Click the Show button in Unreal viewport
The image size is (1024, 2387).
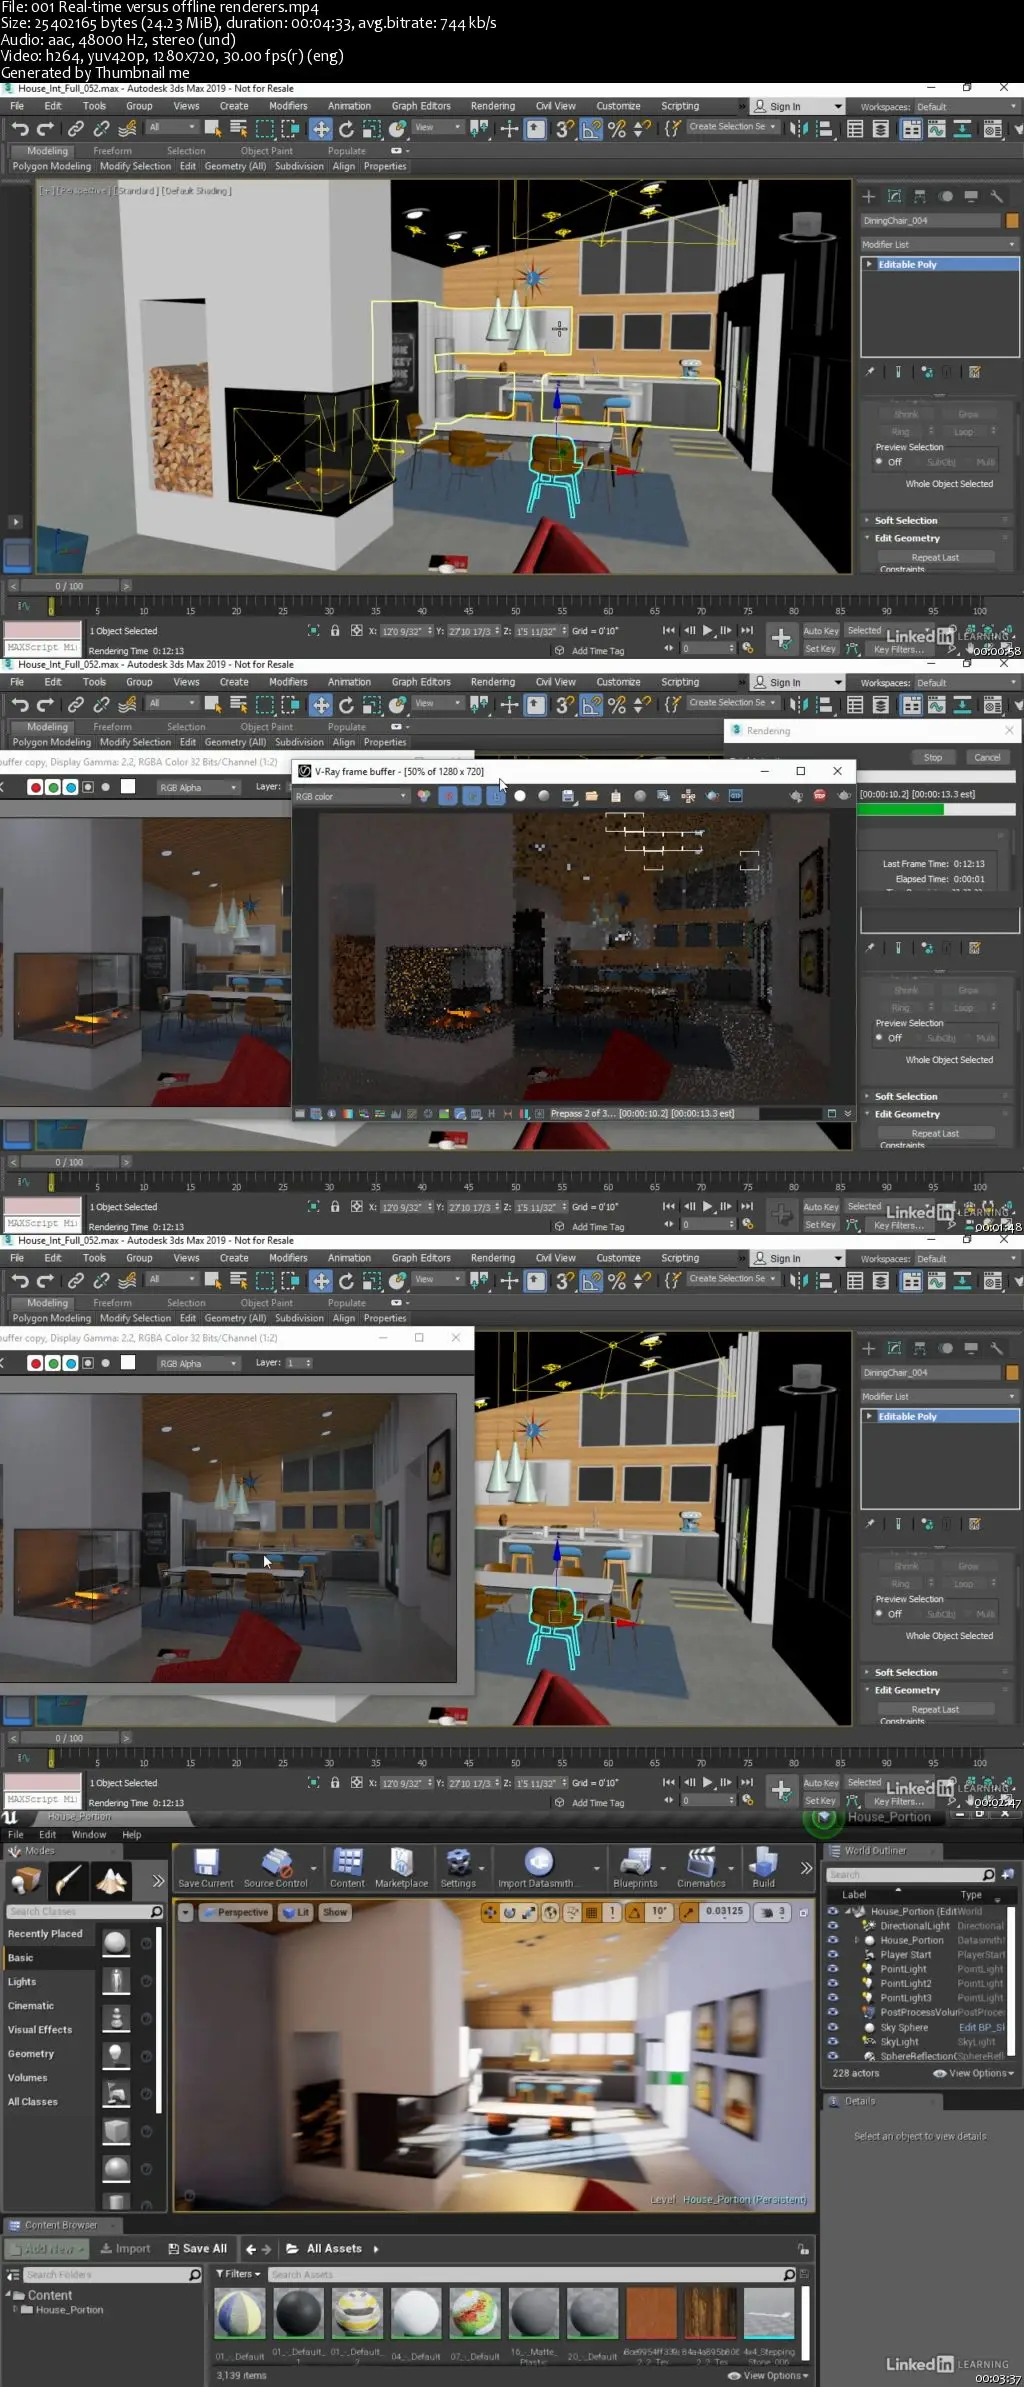pyautogui.click(x=335, y=1912)
